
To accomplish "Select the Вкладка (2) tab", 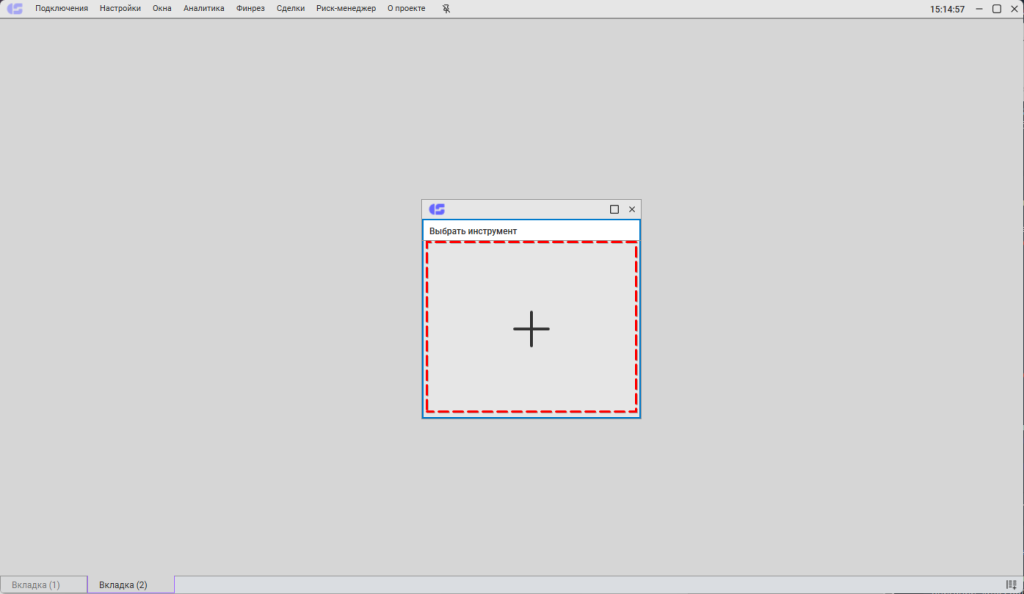I will coord(123,585).
